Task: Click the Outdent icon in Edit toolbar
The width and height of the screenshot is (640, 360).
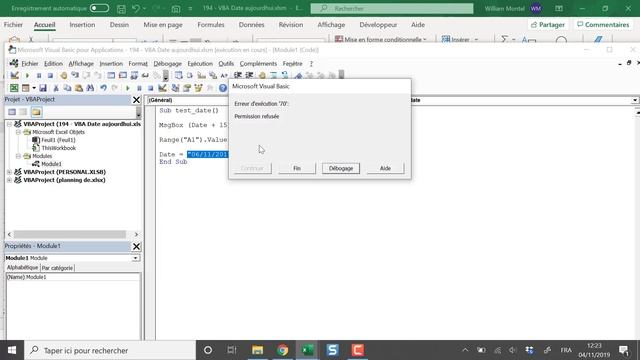Action: click(x=249, y=75)
